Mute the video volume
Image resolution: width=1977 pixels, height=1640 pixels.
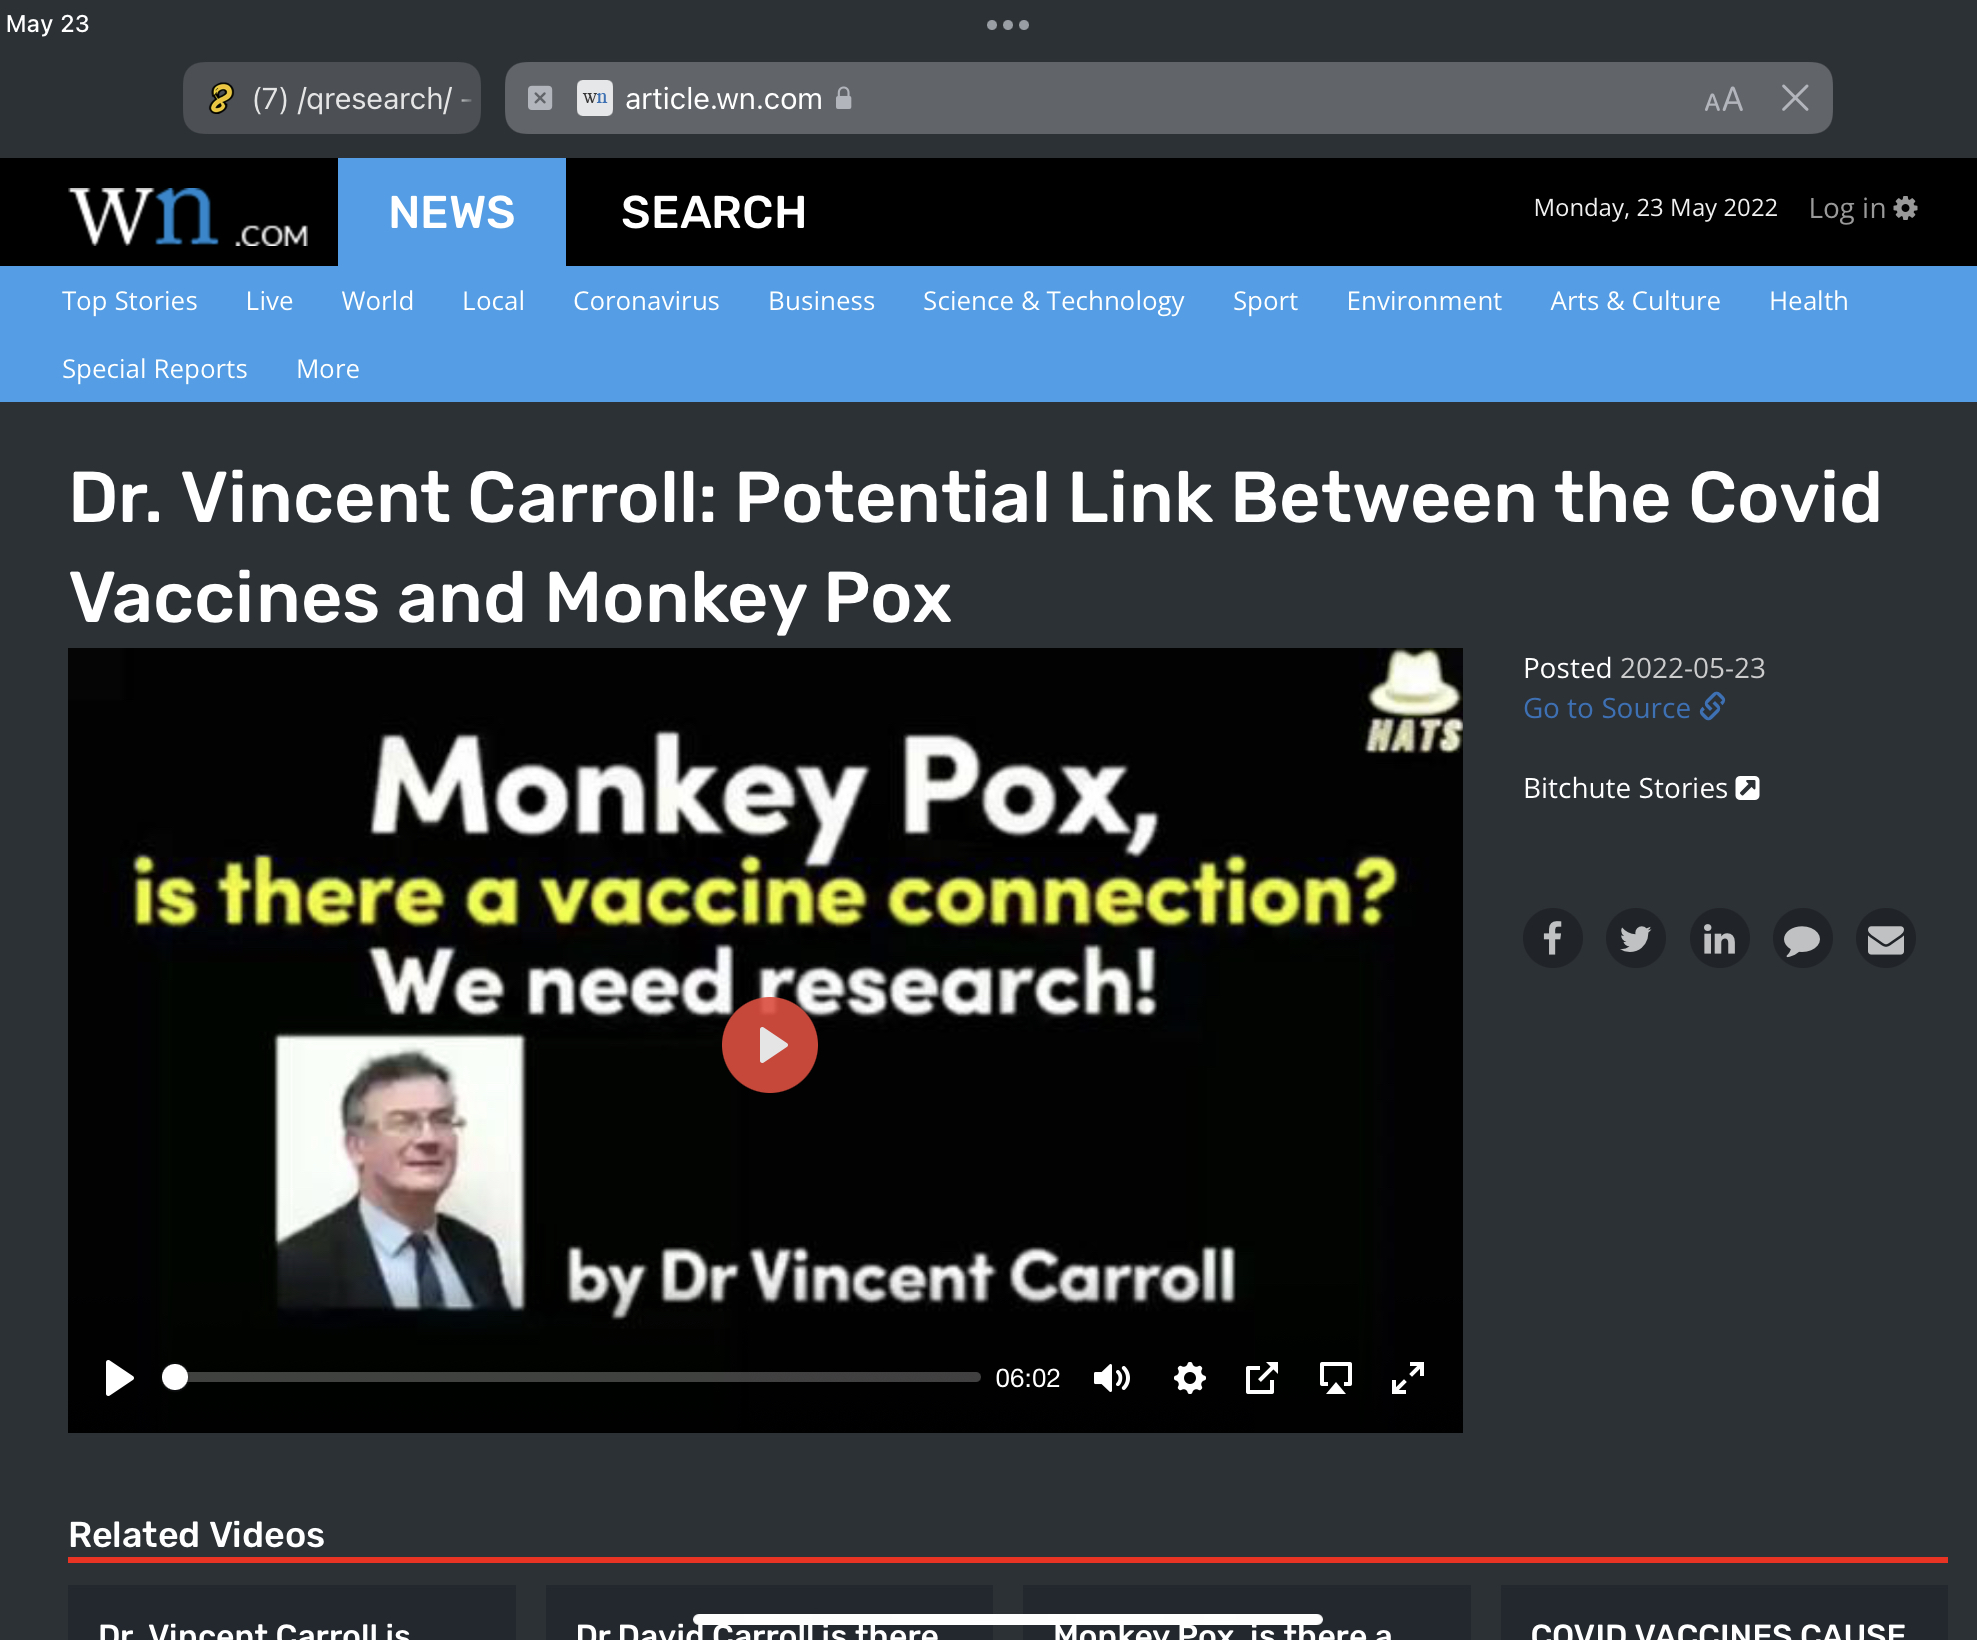click(x=1112, y=1378)
